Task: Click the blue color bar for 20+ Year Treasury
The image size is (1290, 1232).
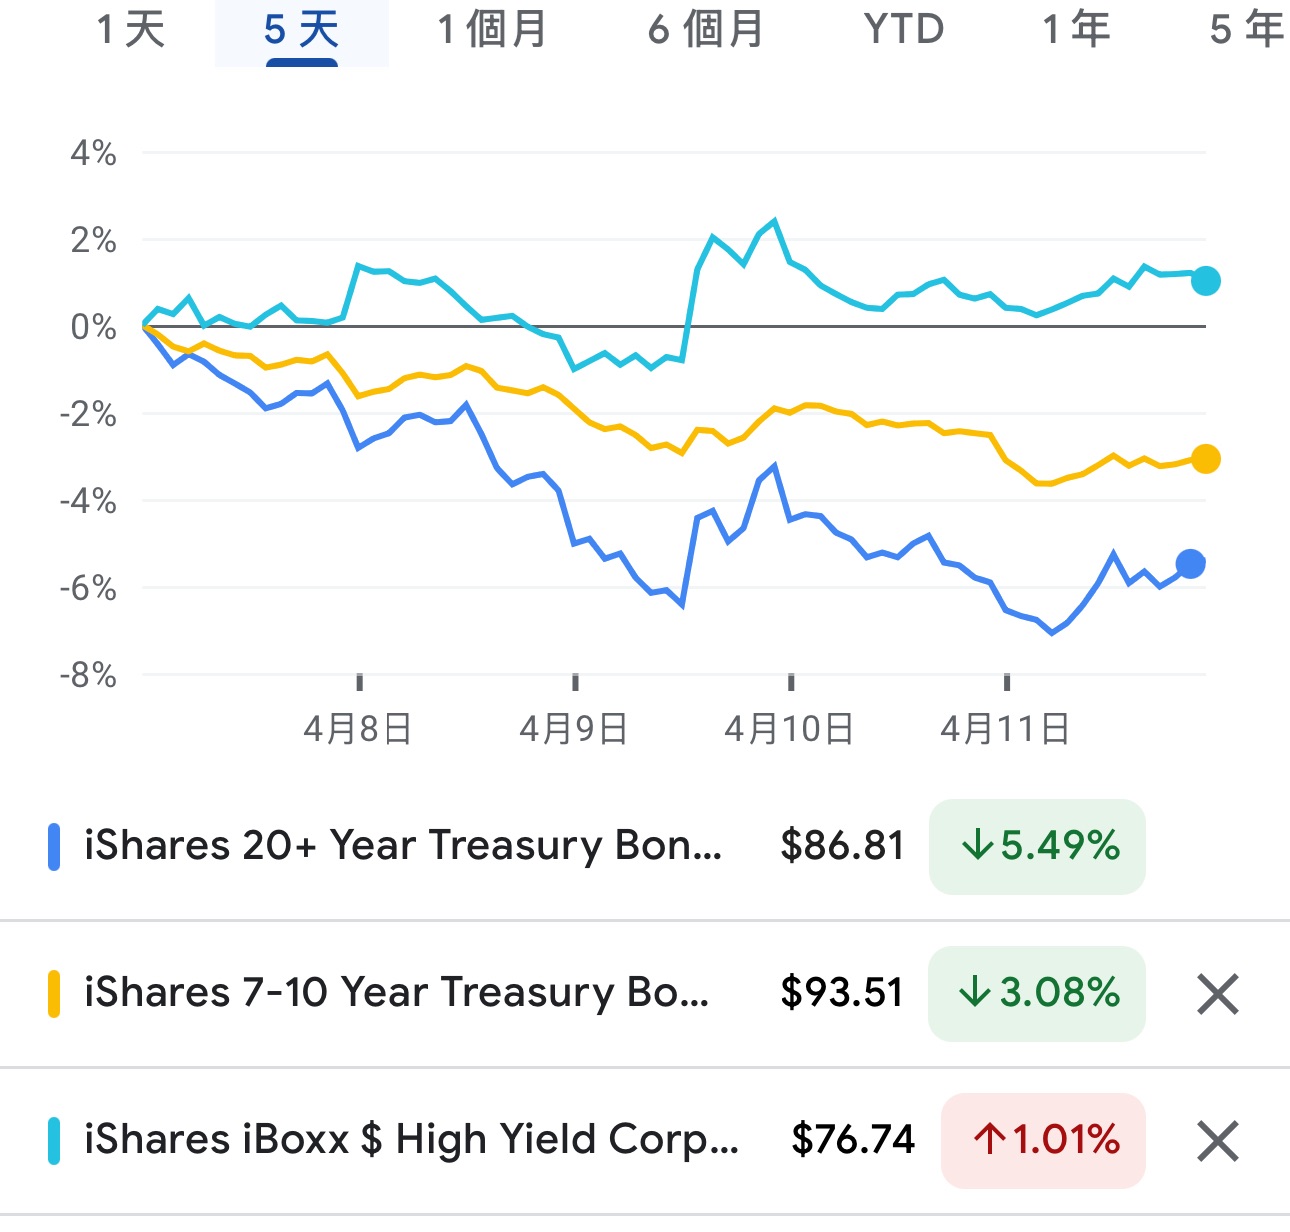Action: [54, 847]
